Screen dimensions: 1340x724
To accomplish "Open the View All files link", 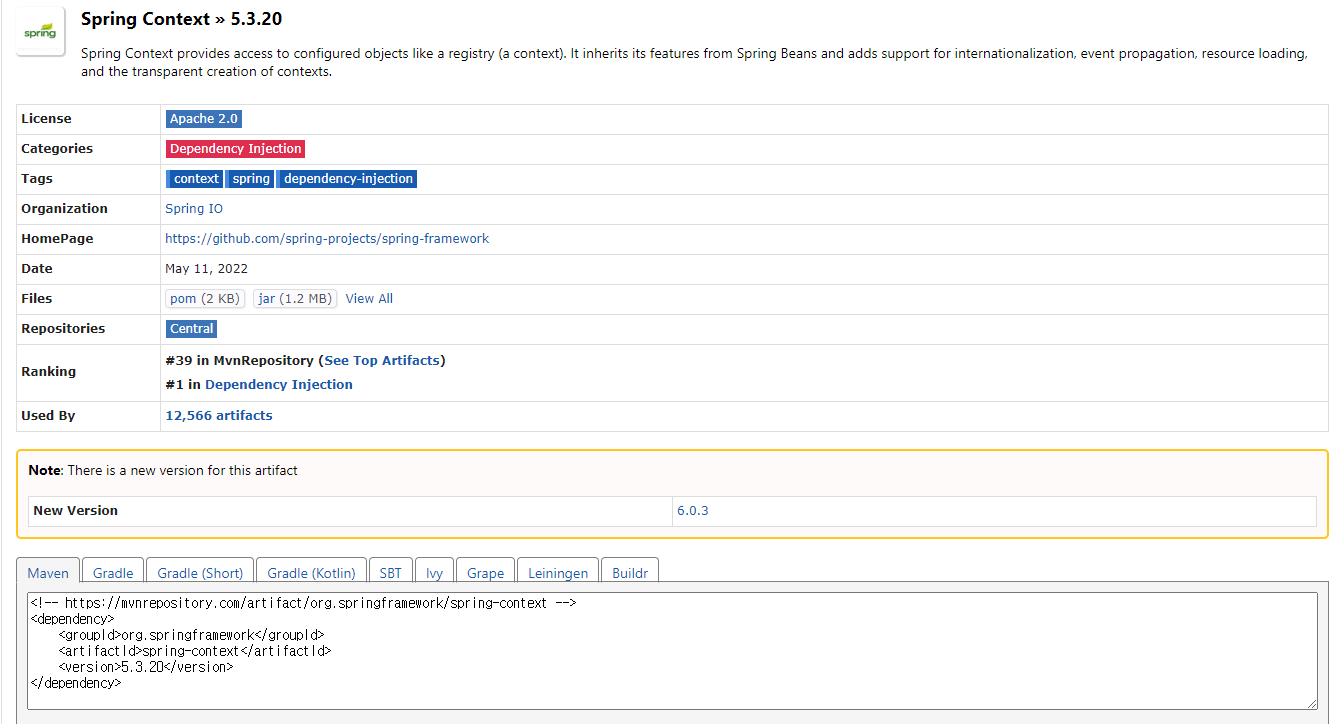I will pos(369,299).
